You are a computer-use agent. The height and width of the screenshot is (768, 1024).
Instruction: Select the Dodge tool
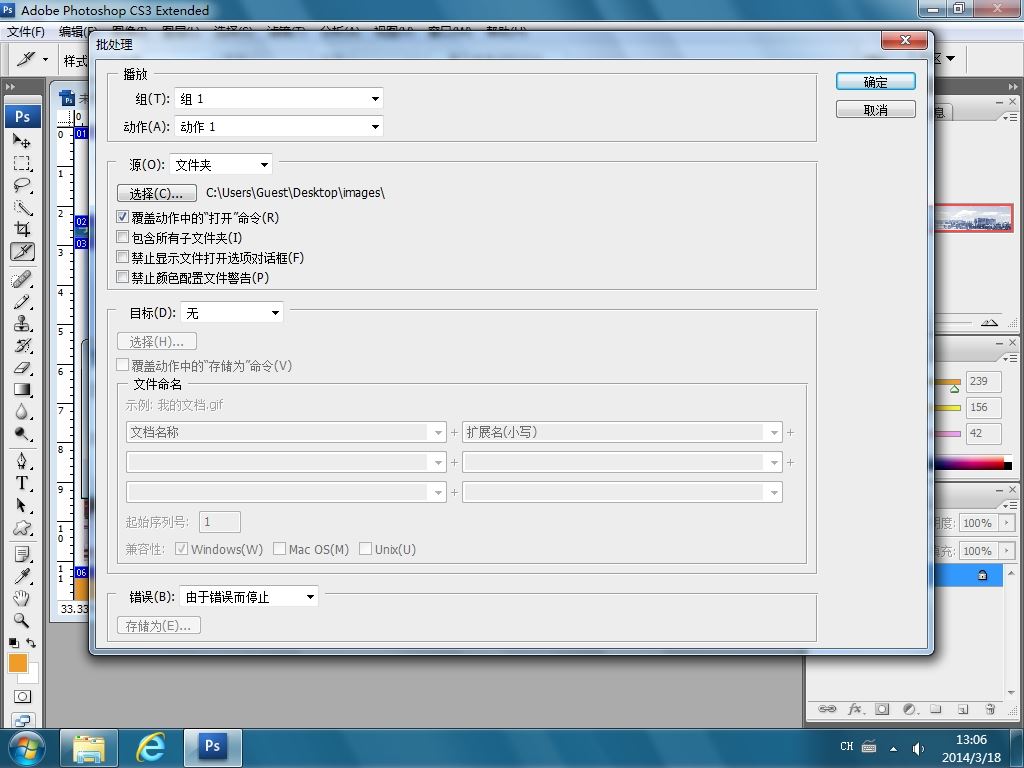tap(22, 434)
